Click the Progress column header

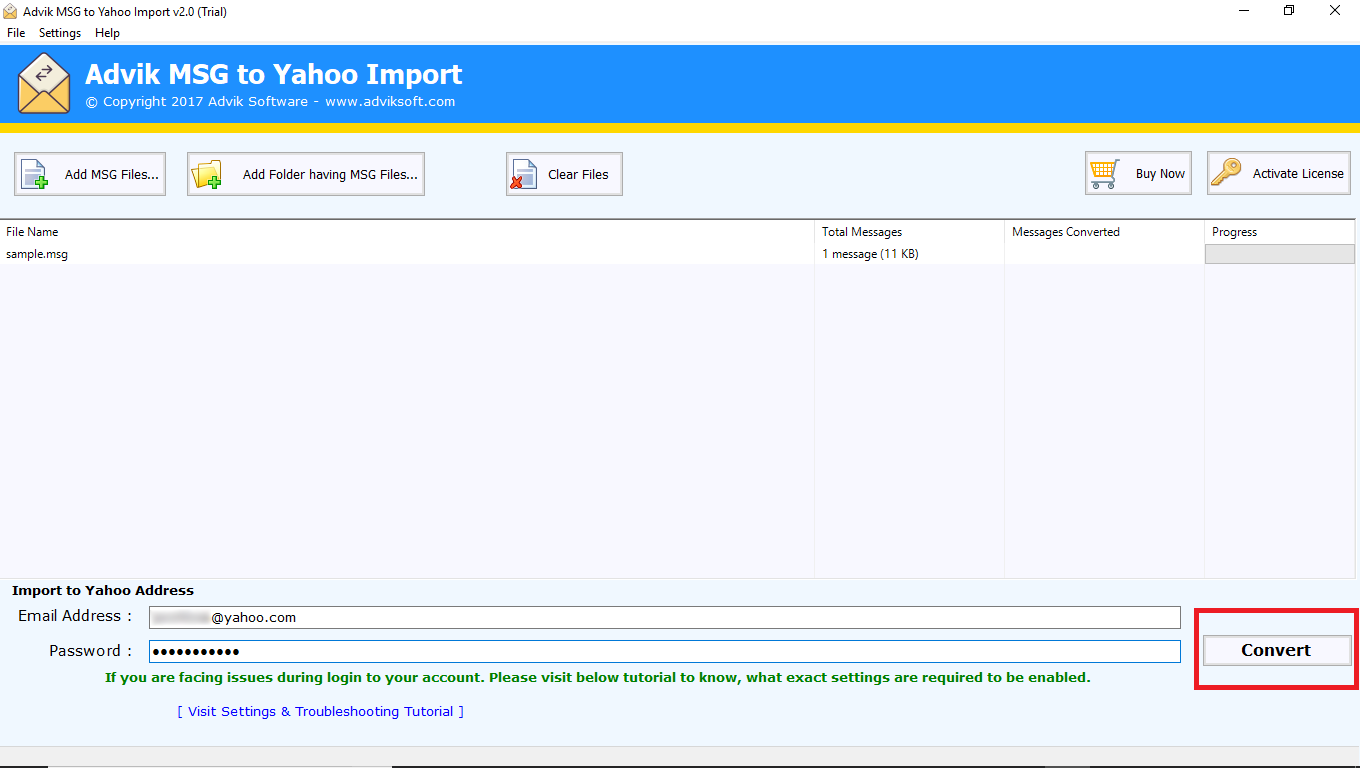click(1282, 232)
